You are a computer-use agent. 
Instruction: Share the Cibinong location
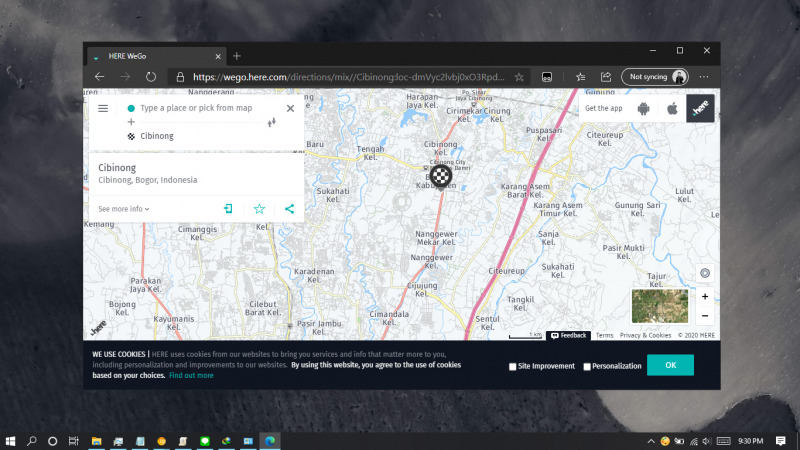click(x=289, y=209)
